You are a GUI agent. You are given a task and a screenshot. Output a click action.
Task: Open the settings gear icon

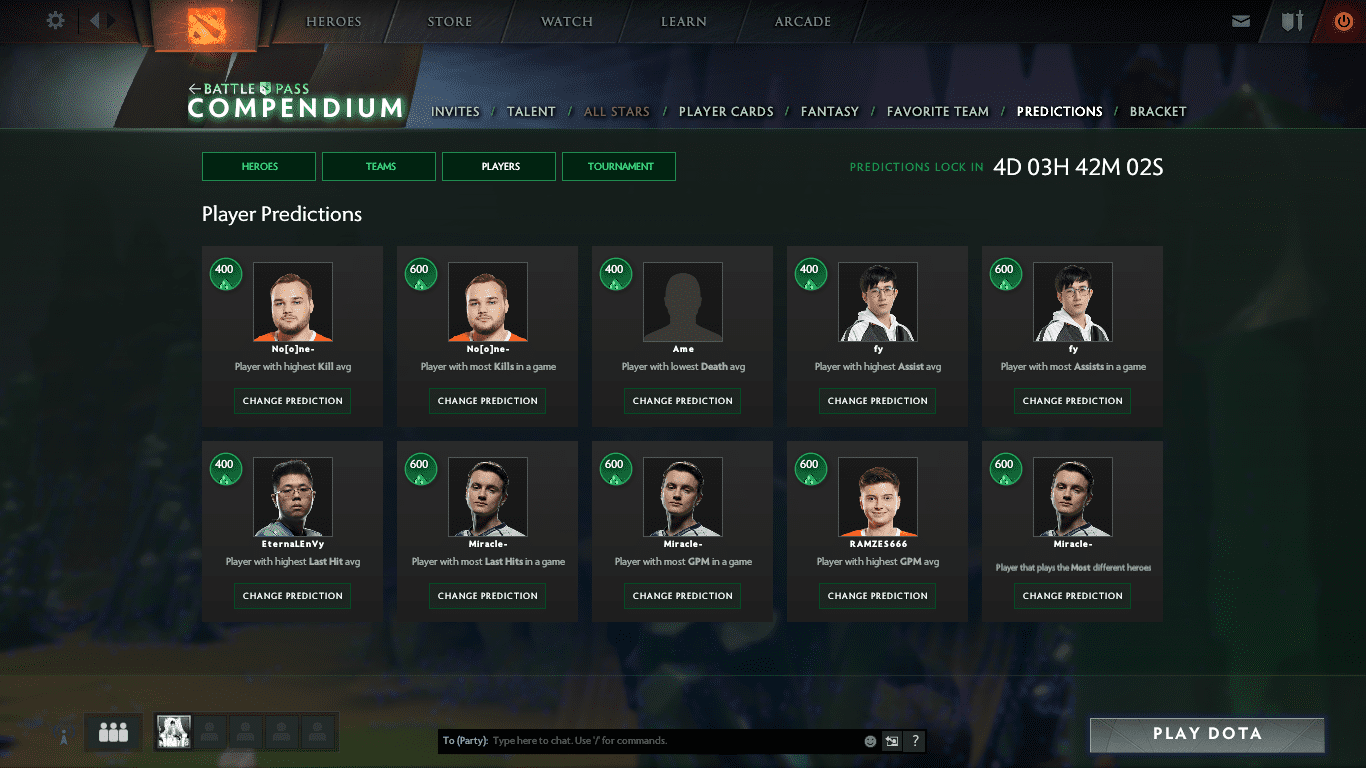(x=56, y=20)
